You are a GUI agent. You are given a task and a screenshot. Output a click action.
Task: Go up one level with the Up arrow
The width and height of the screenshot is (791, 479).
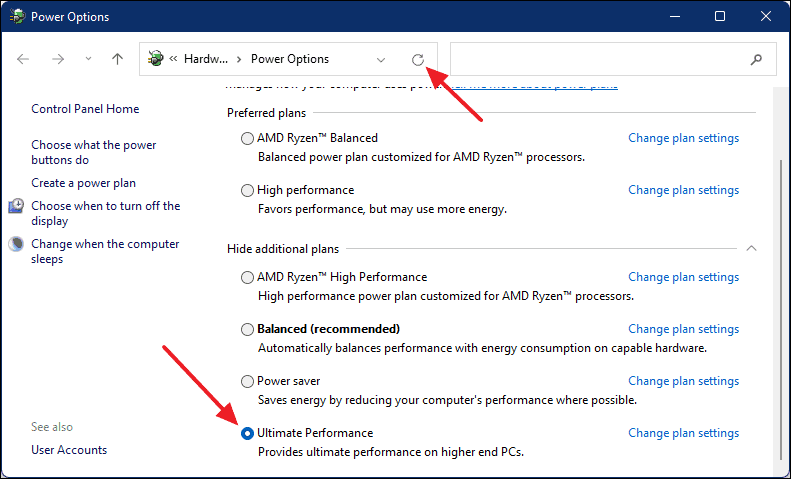click(117, 59)
